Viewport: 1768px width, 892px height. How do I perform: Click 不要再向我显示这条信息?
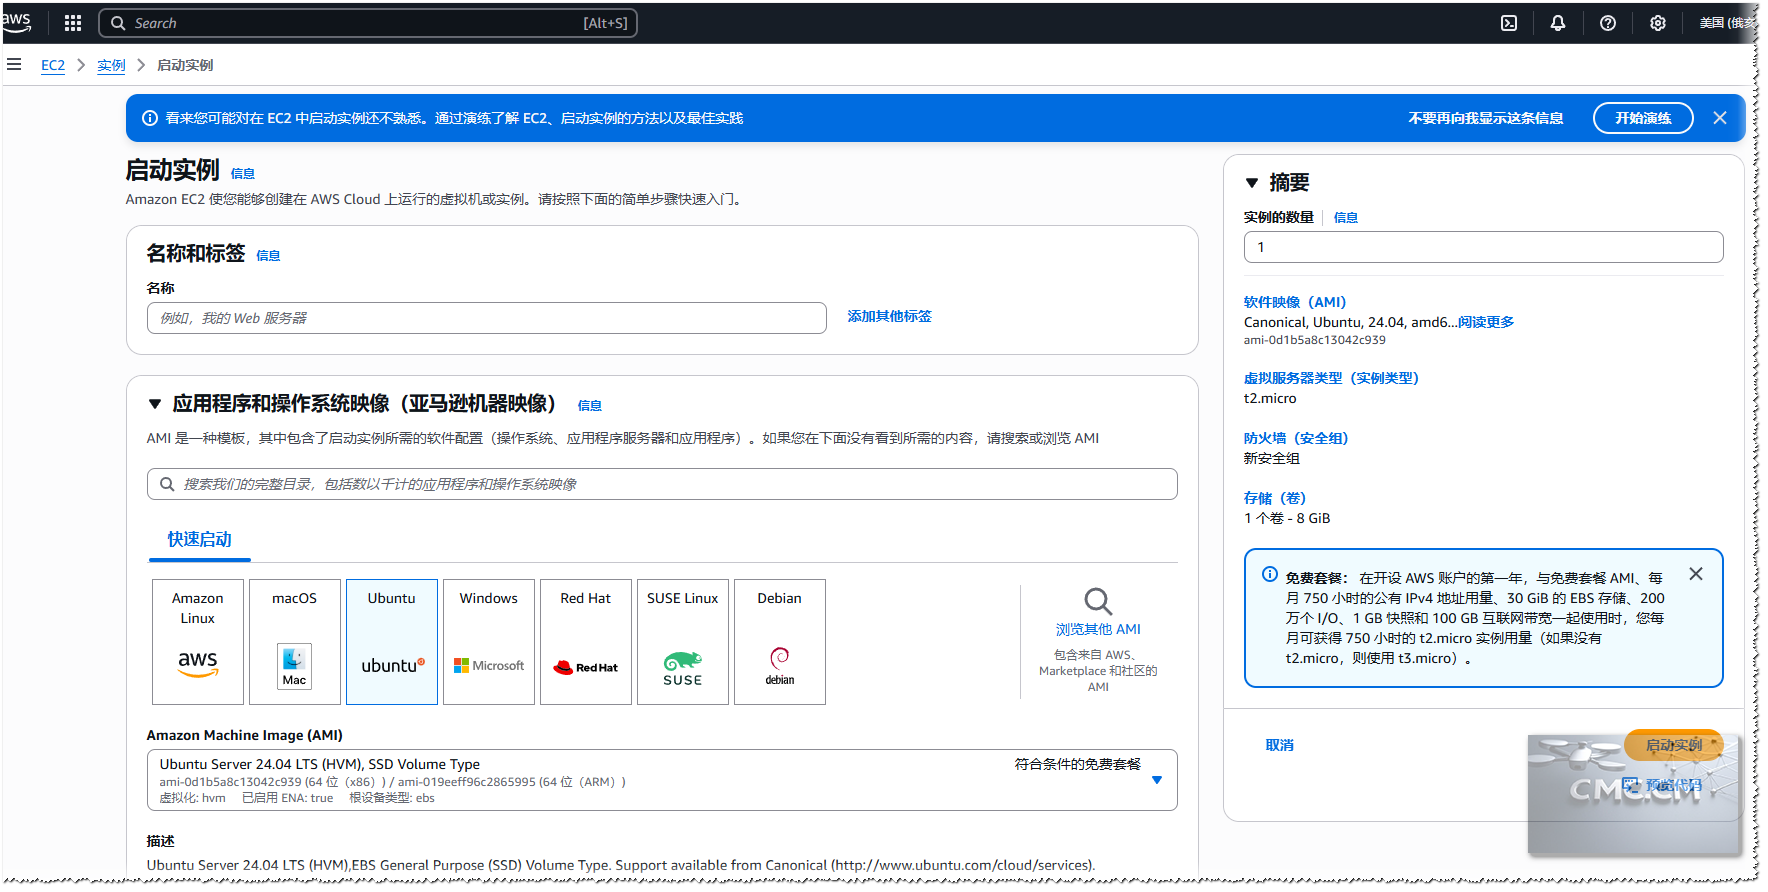click(1486, 118)
